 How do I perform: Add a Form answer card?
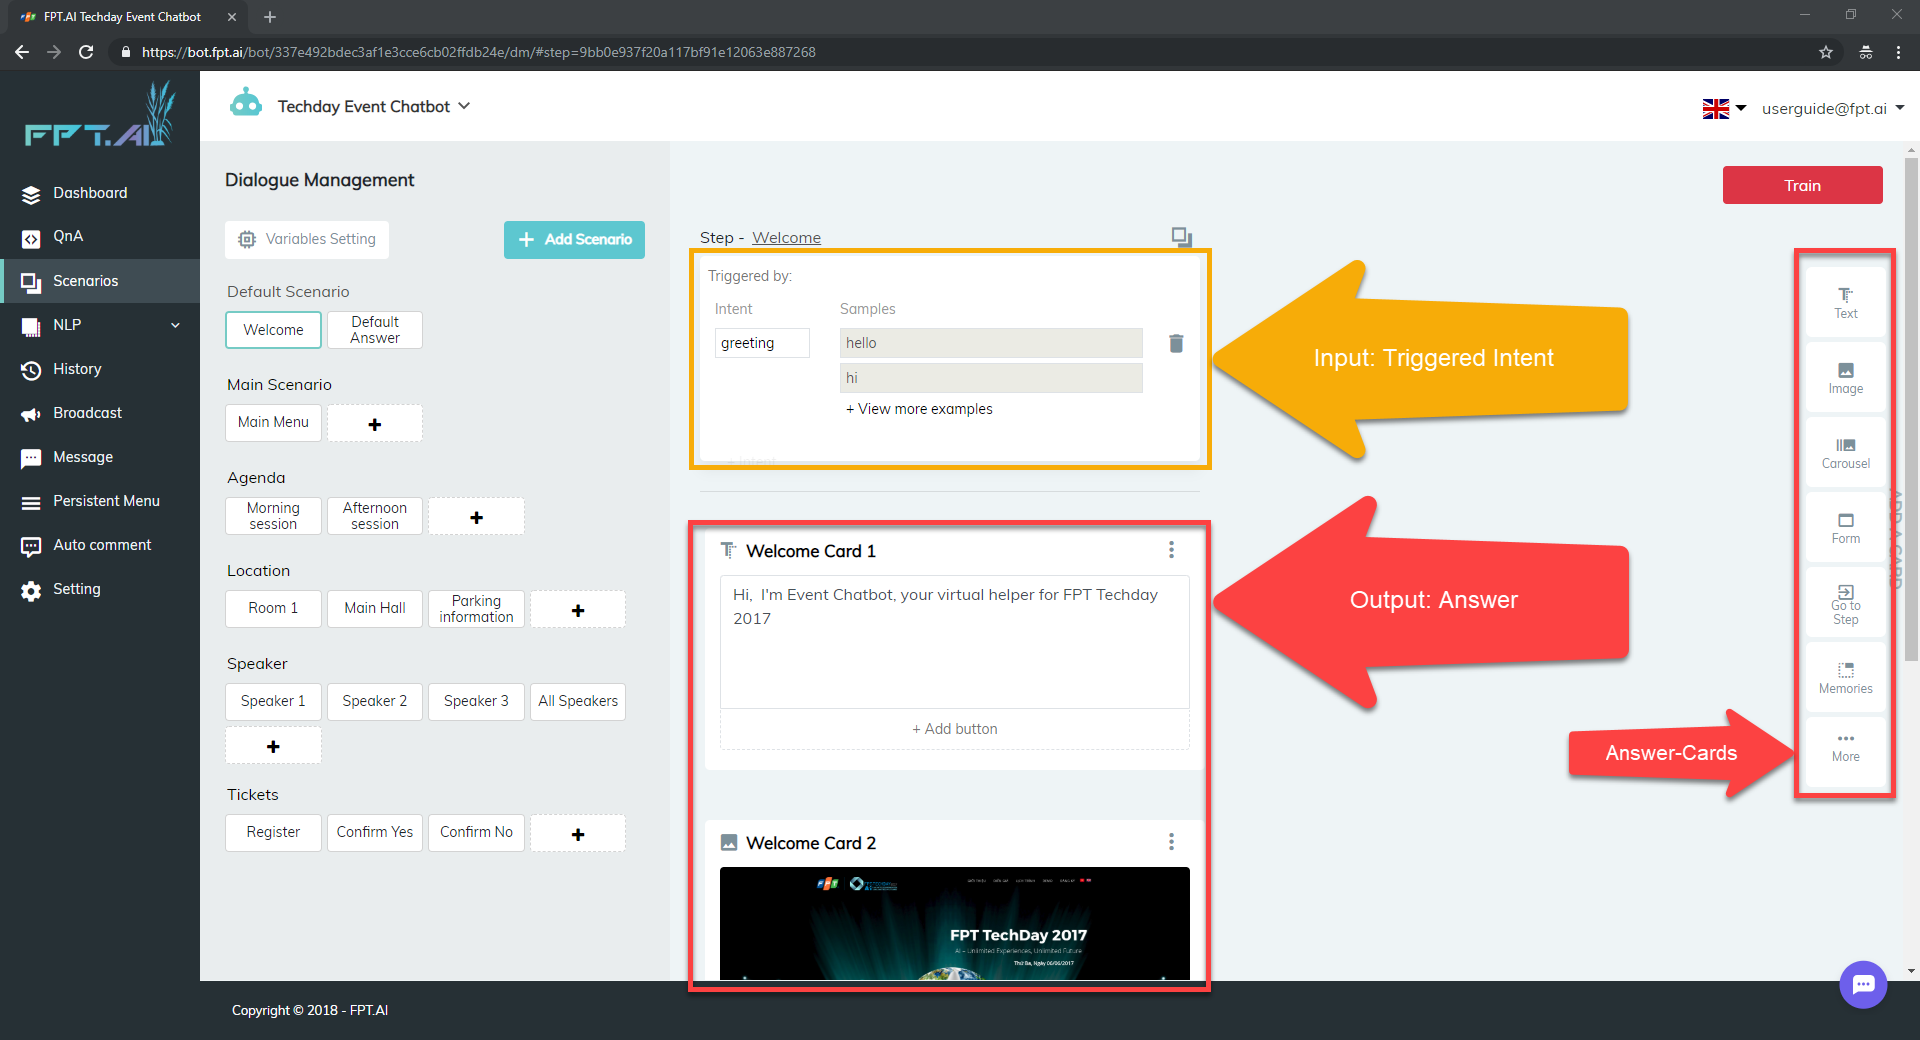pos(1845,528)
